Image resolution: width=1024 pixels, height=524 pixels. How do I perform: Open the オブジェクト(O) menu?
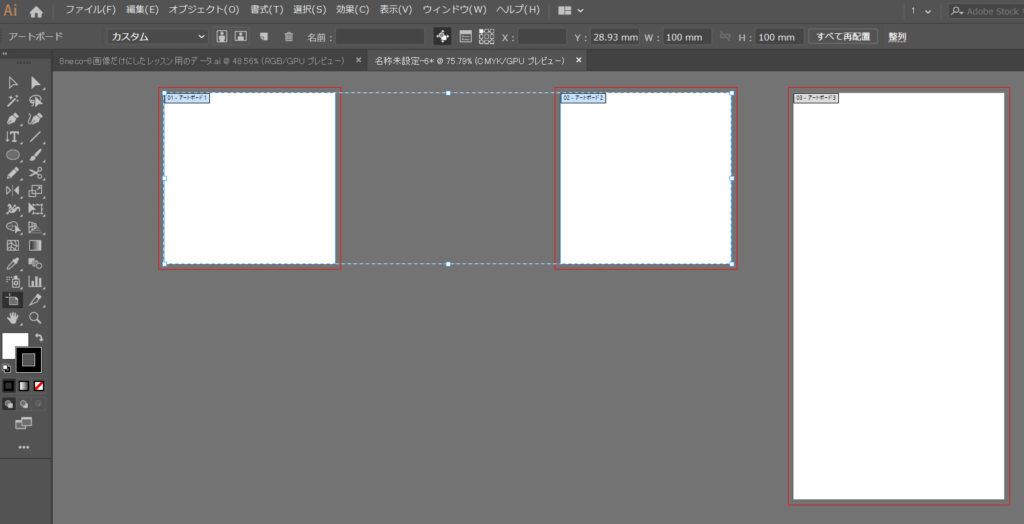click(x=204, y=10)
